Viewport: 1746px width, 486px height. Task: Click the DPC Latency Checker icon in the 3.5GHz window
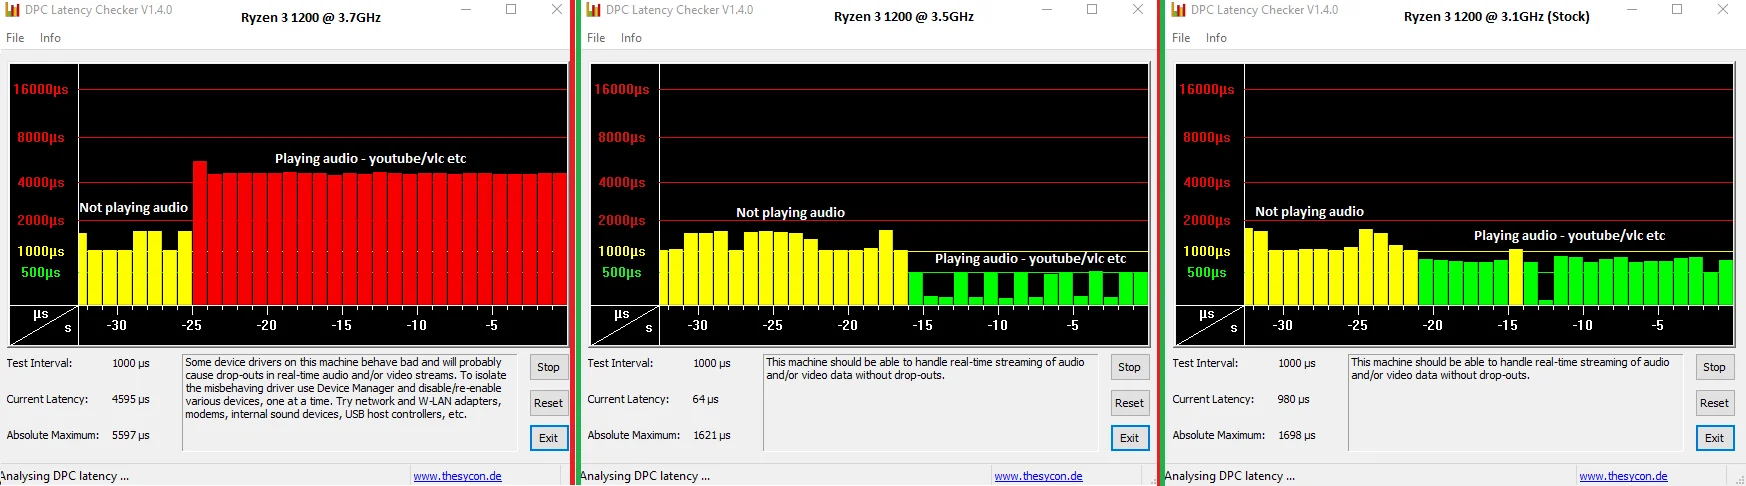click(x=594, y=10)
